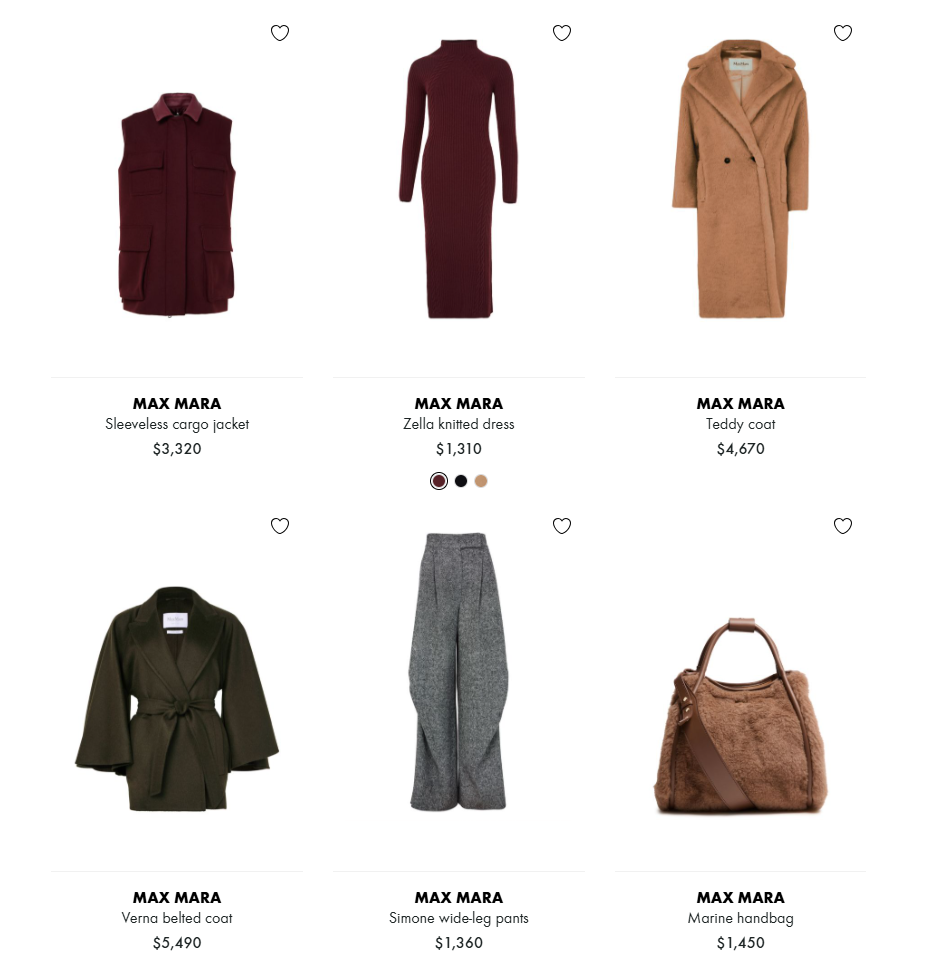The width and height of the screenshot is (945, 963).
Task: Favorite the Sleeveless cargo jacket heart icon
Action: 280,33
